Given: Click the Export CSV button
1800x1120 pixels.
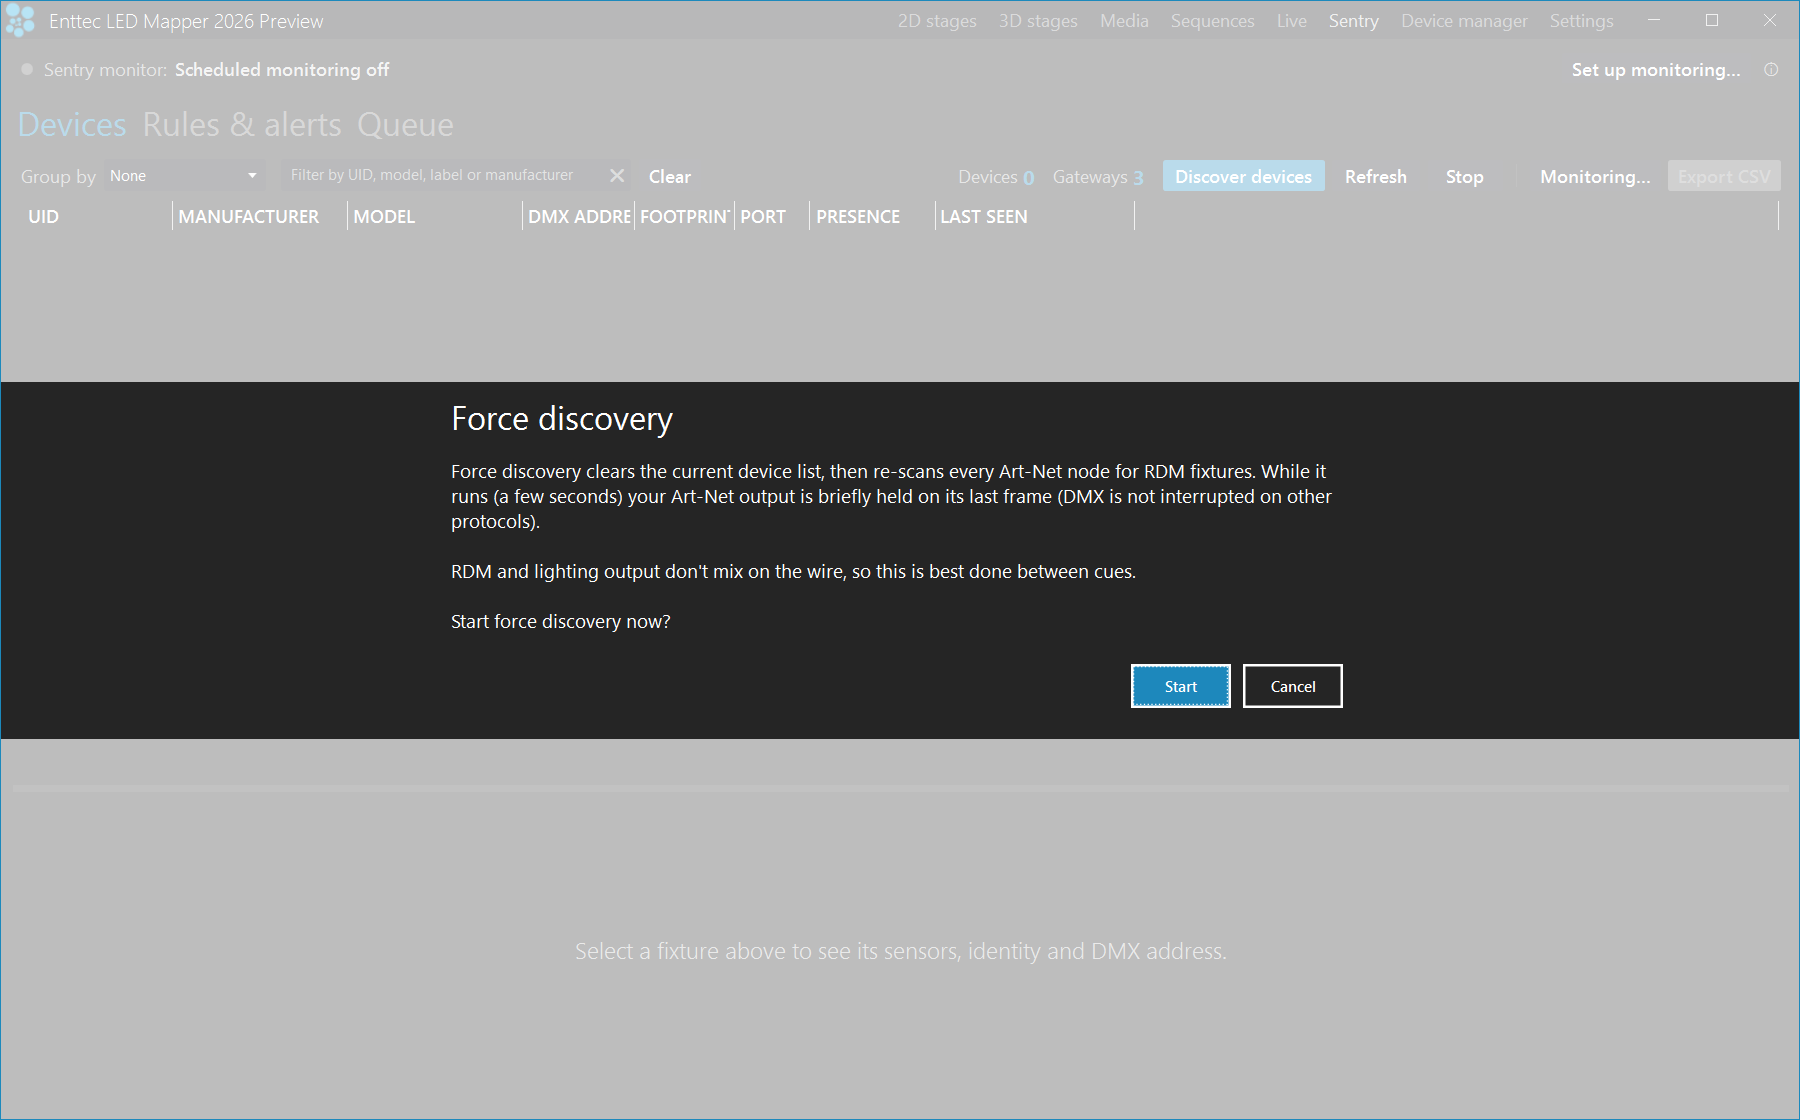Looking at the screenshot, I should click(x=1724, y=176).
